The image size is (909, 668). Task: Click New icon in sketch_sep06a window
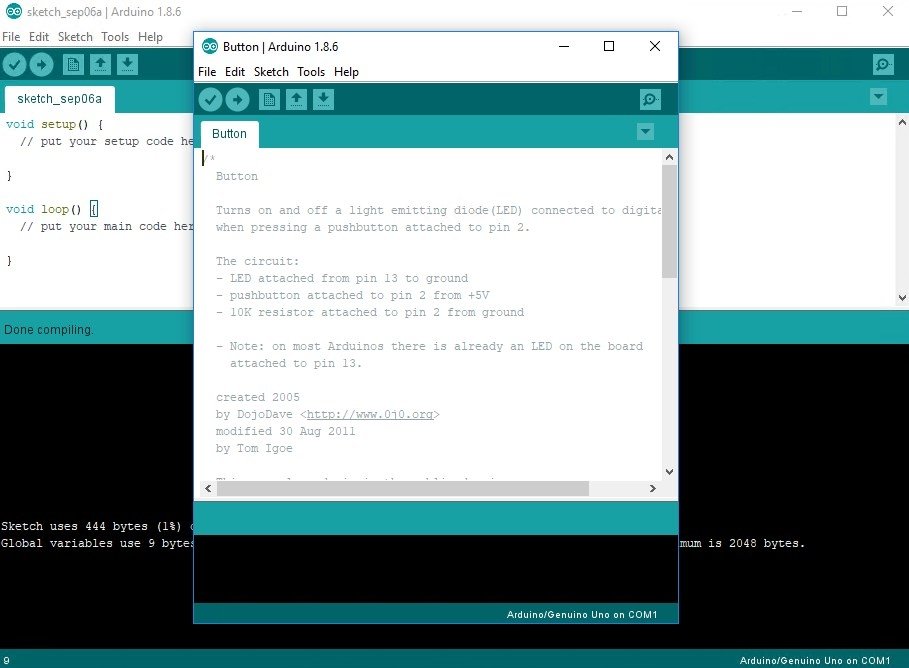pos(73,64)
